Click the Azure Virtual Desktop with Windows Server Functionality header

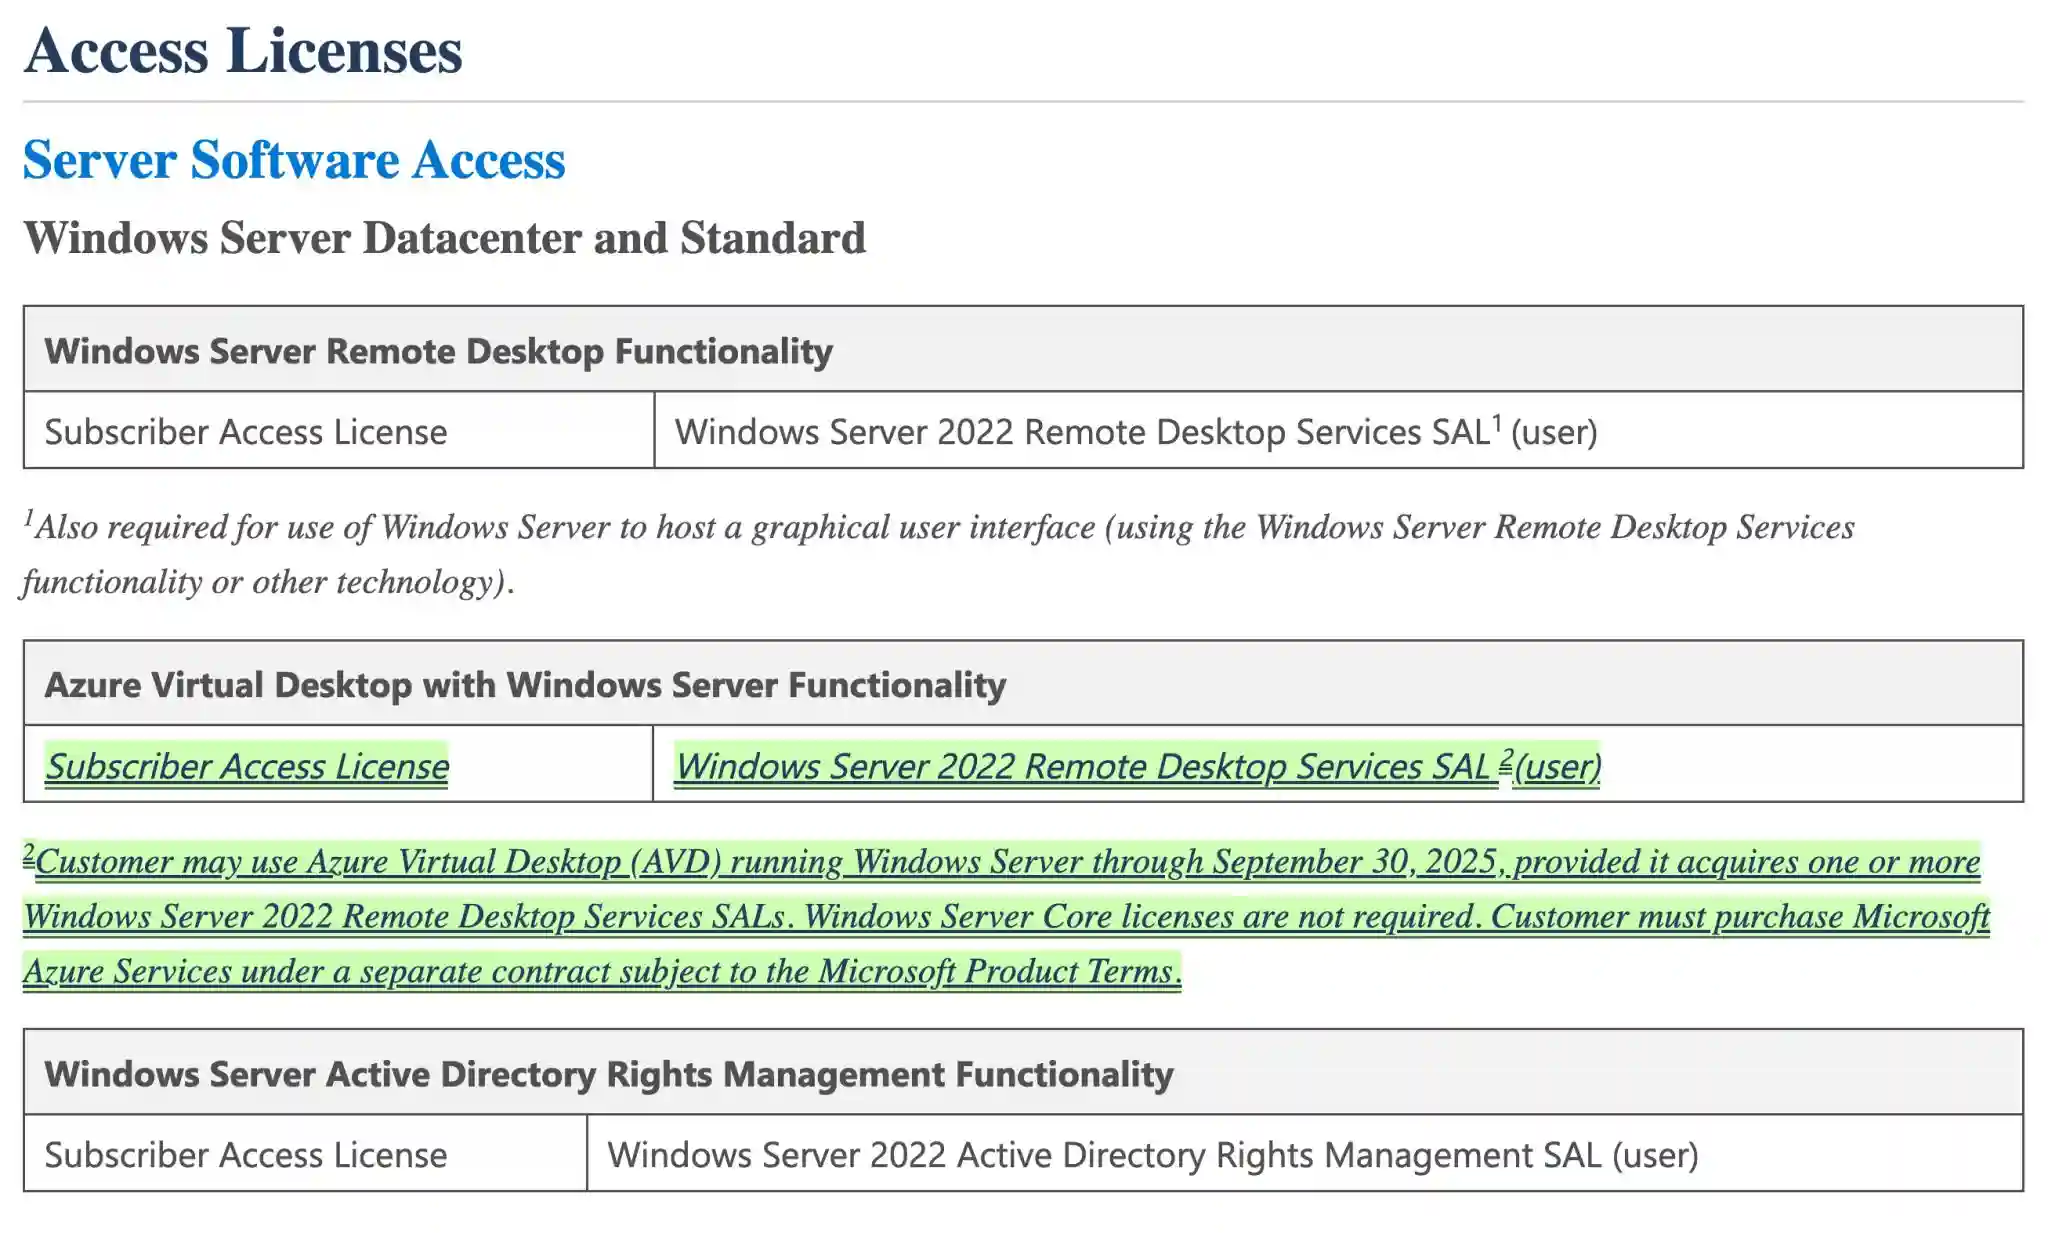(525, 685)
